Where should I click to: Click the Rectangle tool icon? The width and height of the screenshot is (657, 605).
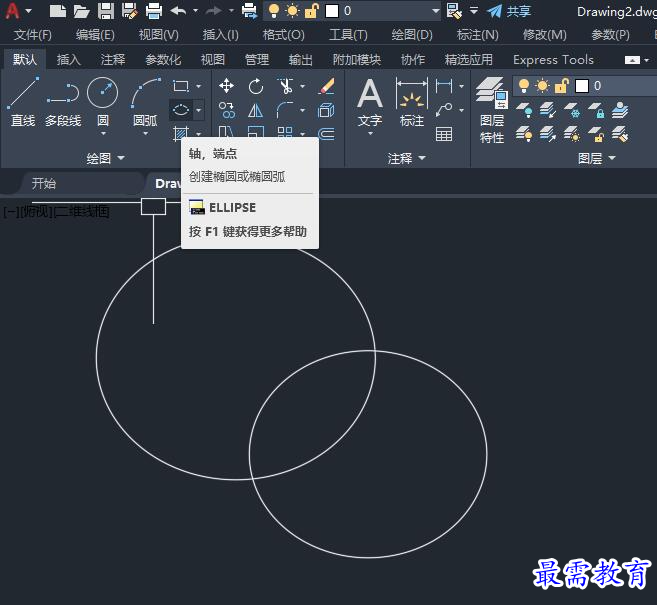[181, 86]
